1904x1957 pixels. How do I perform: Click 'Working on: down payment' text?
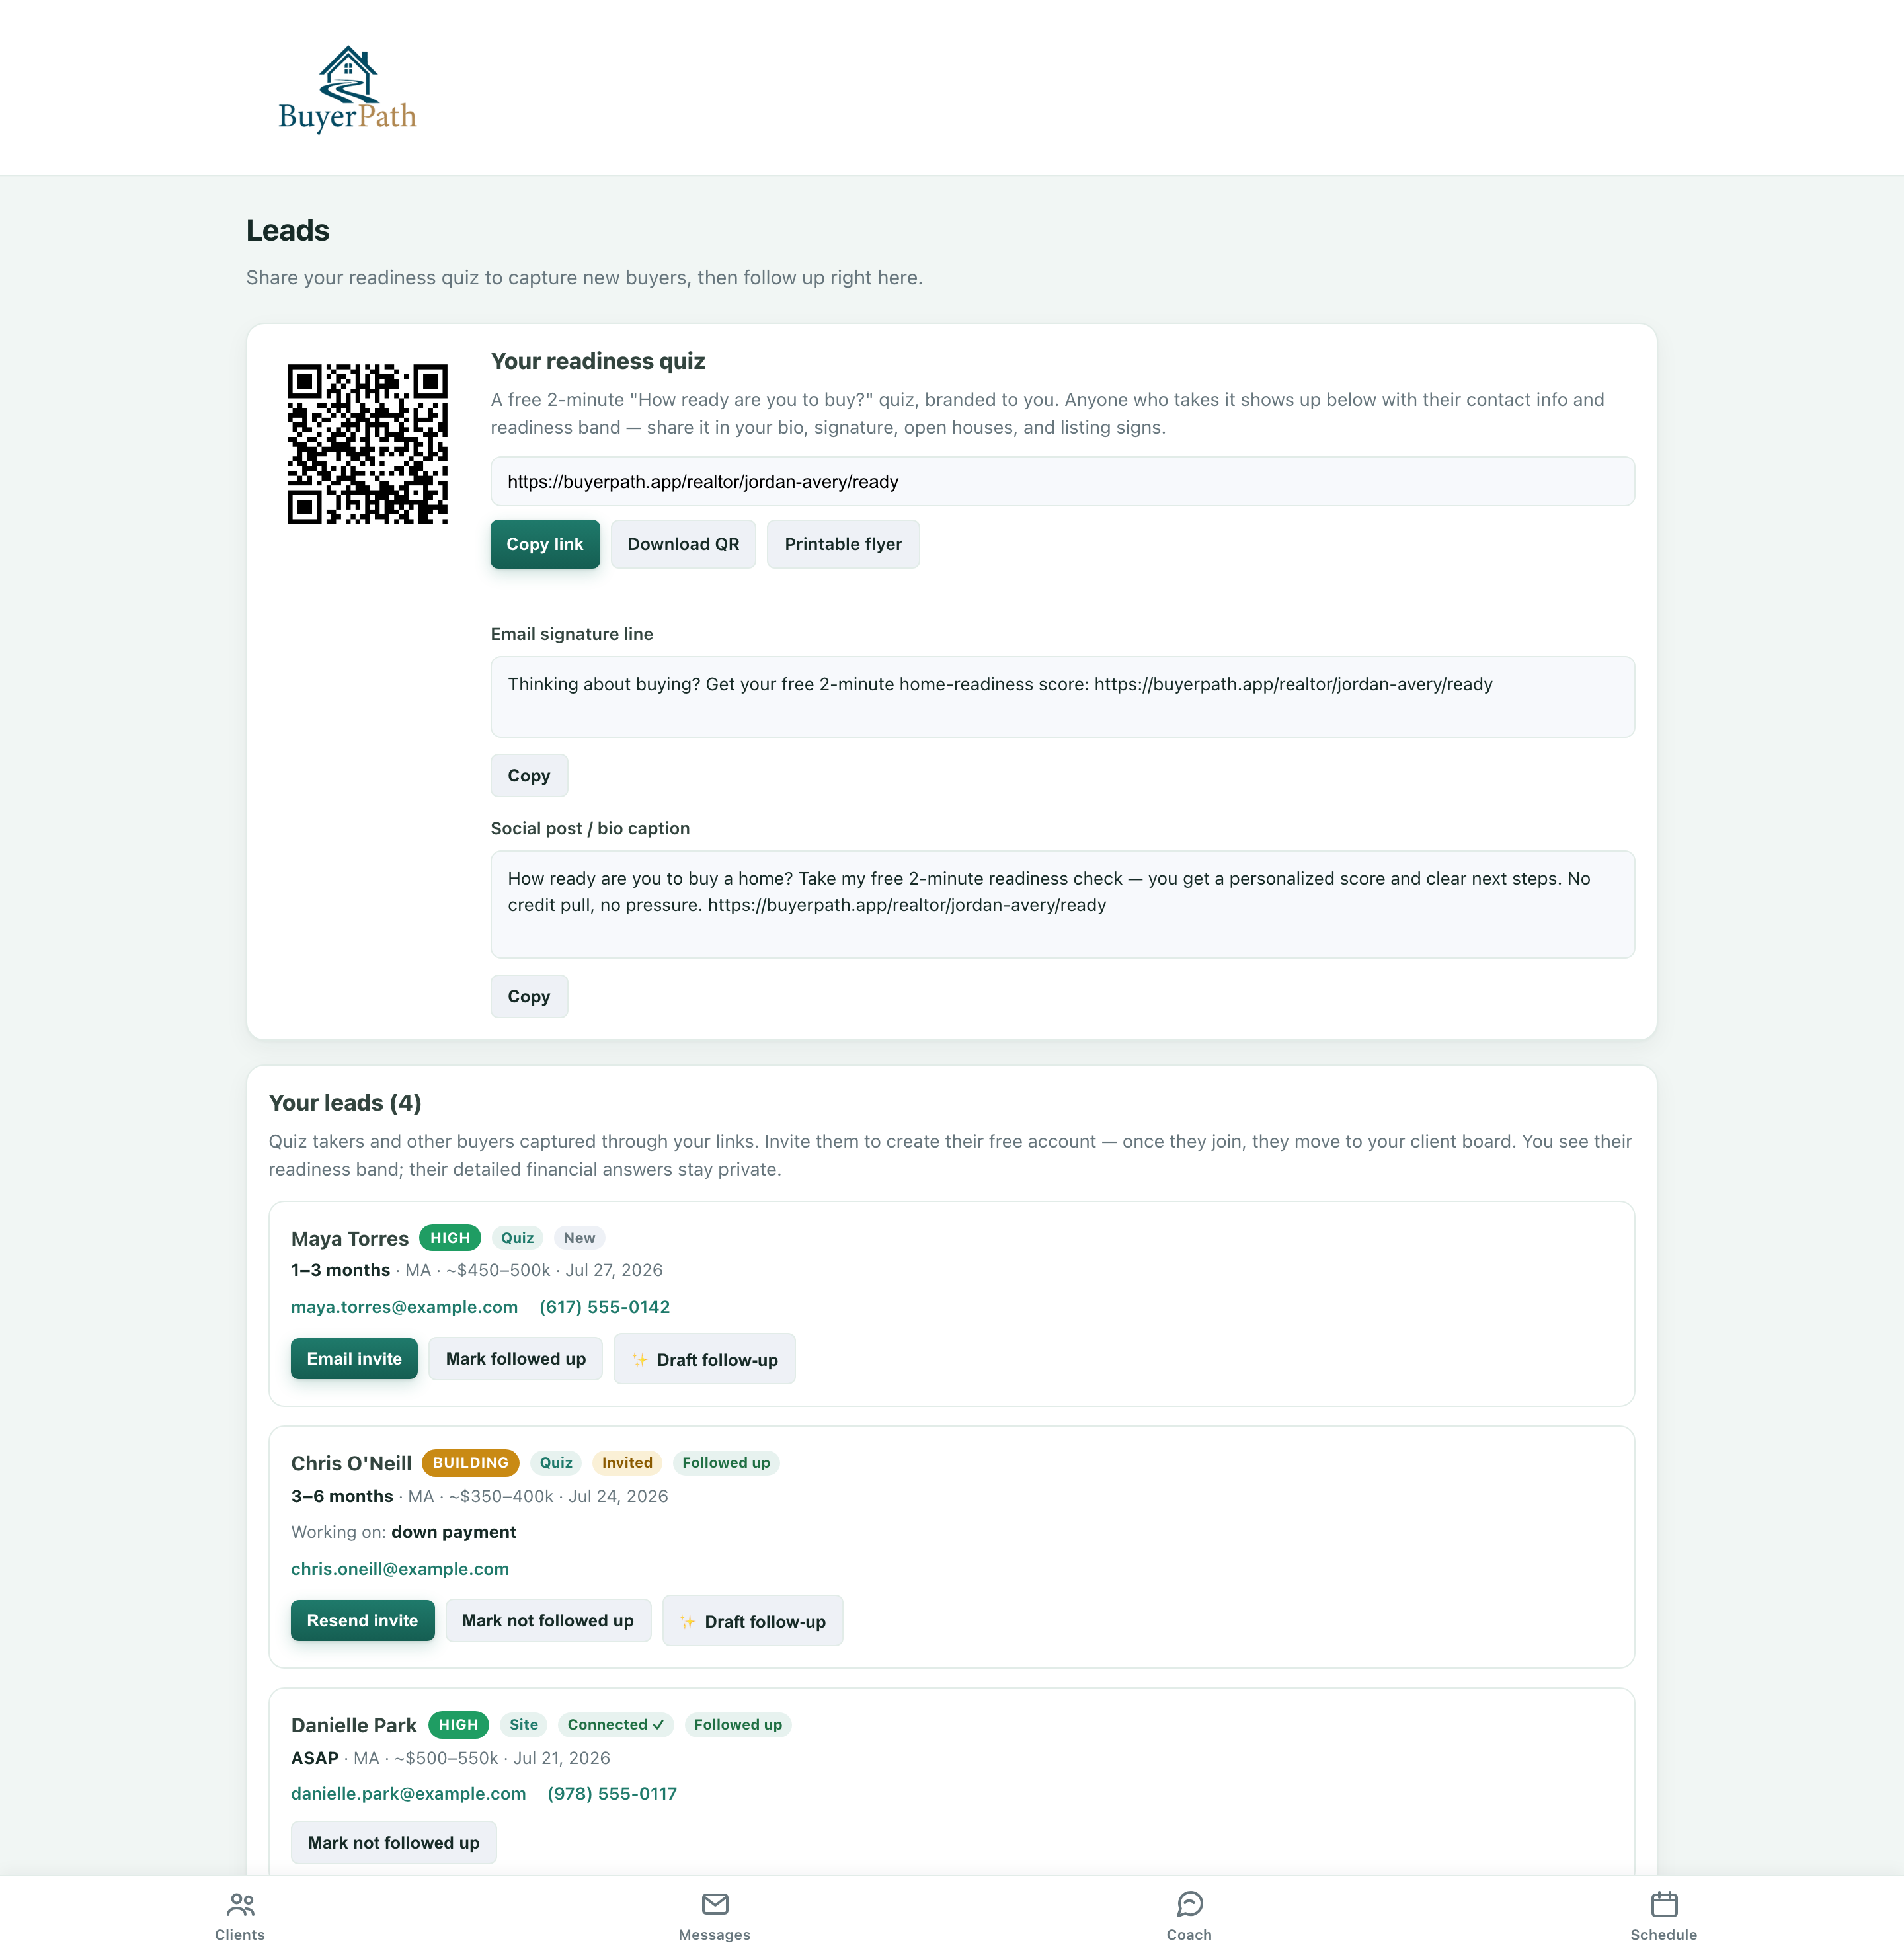(404, 1532)
